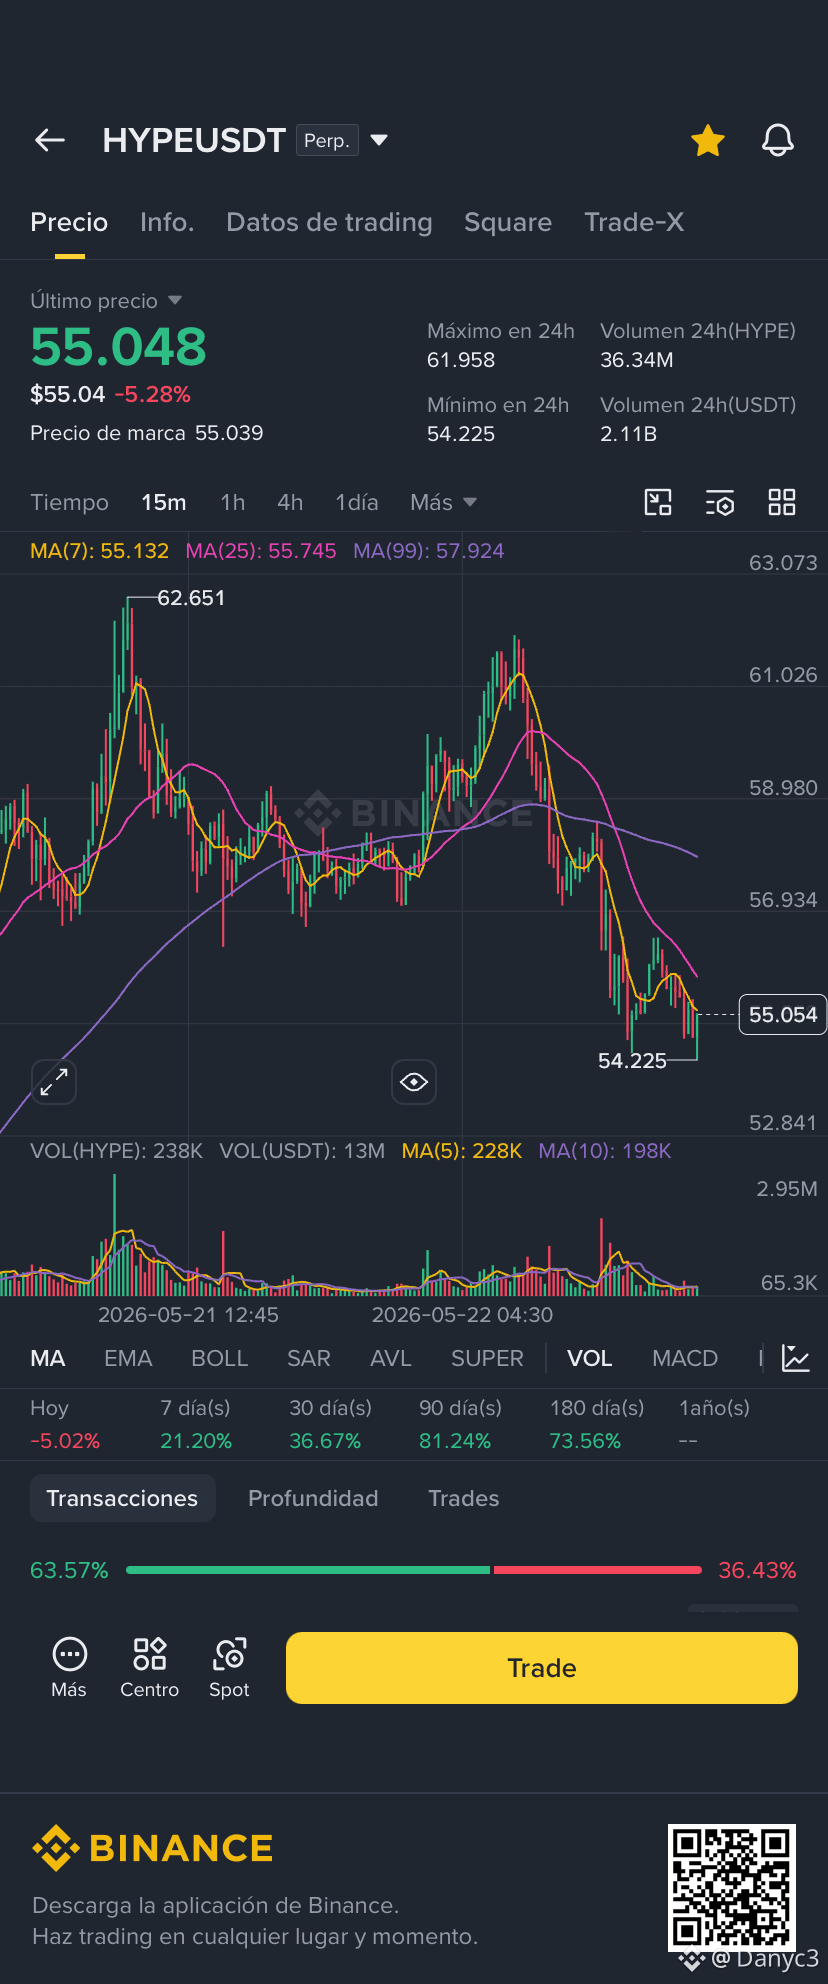
Task: Enable the AVL indicator
Action: click(390, 1358)
